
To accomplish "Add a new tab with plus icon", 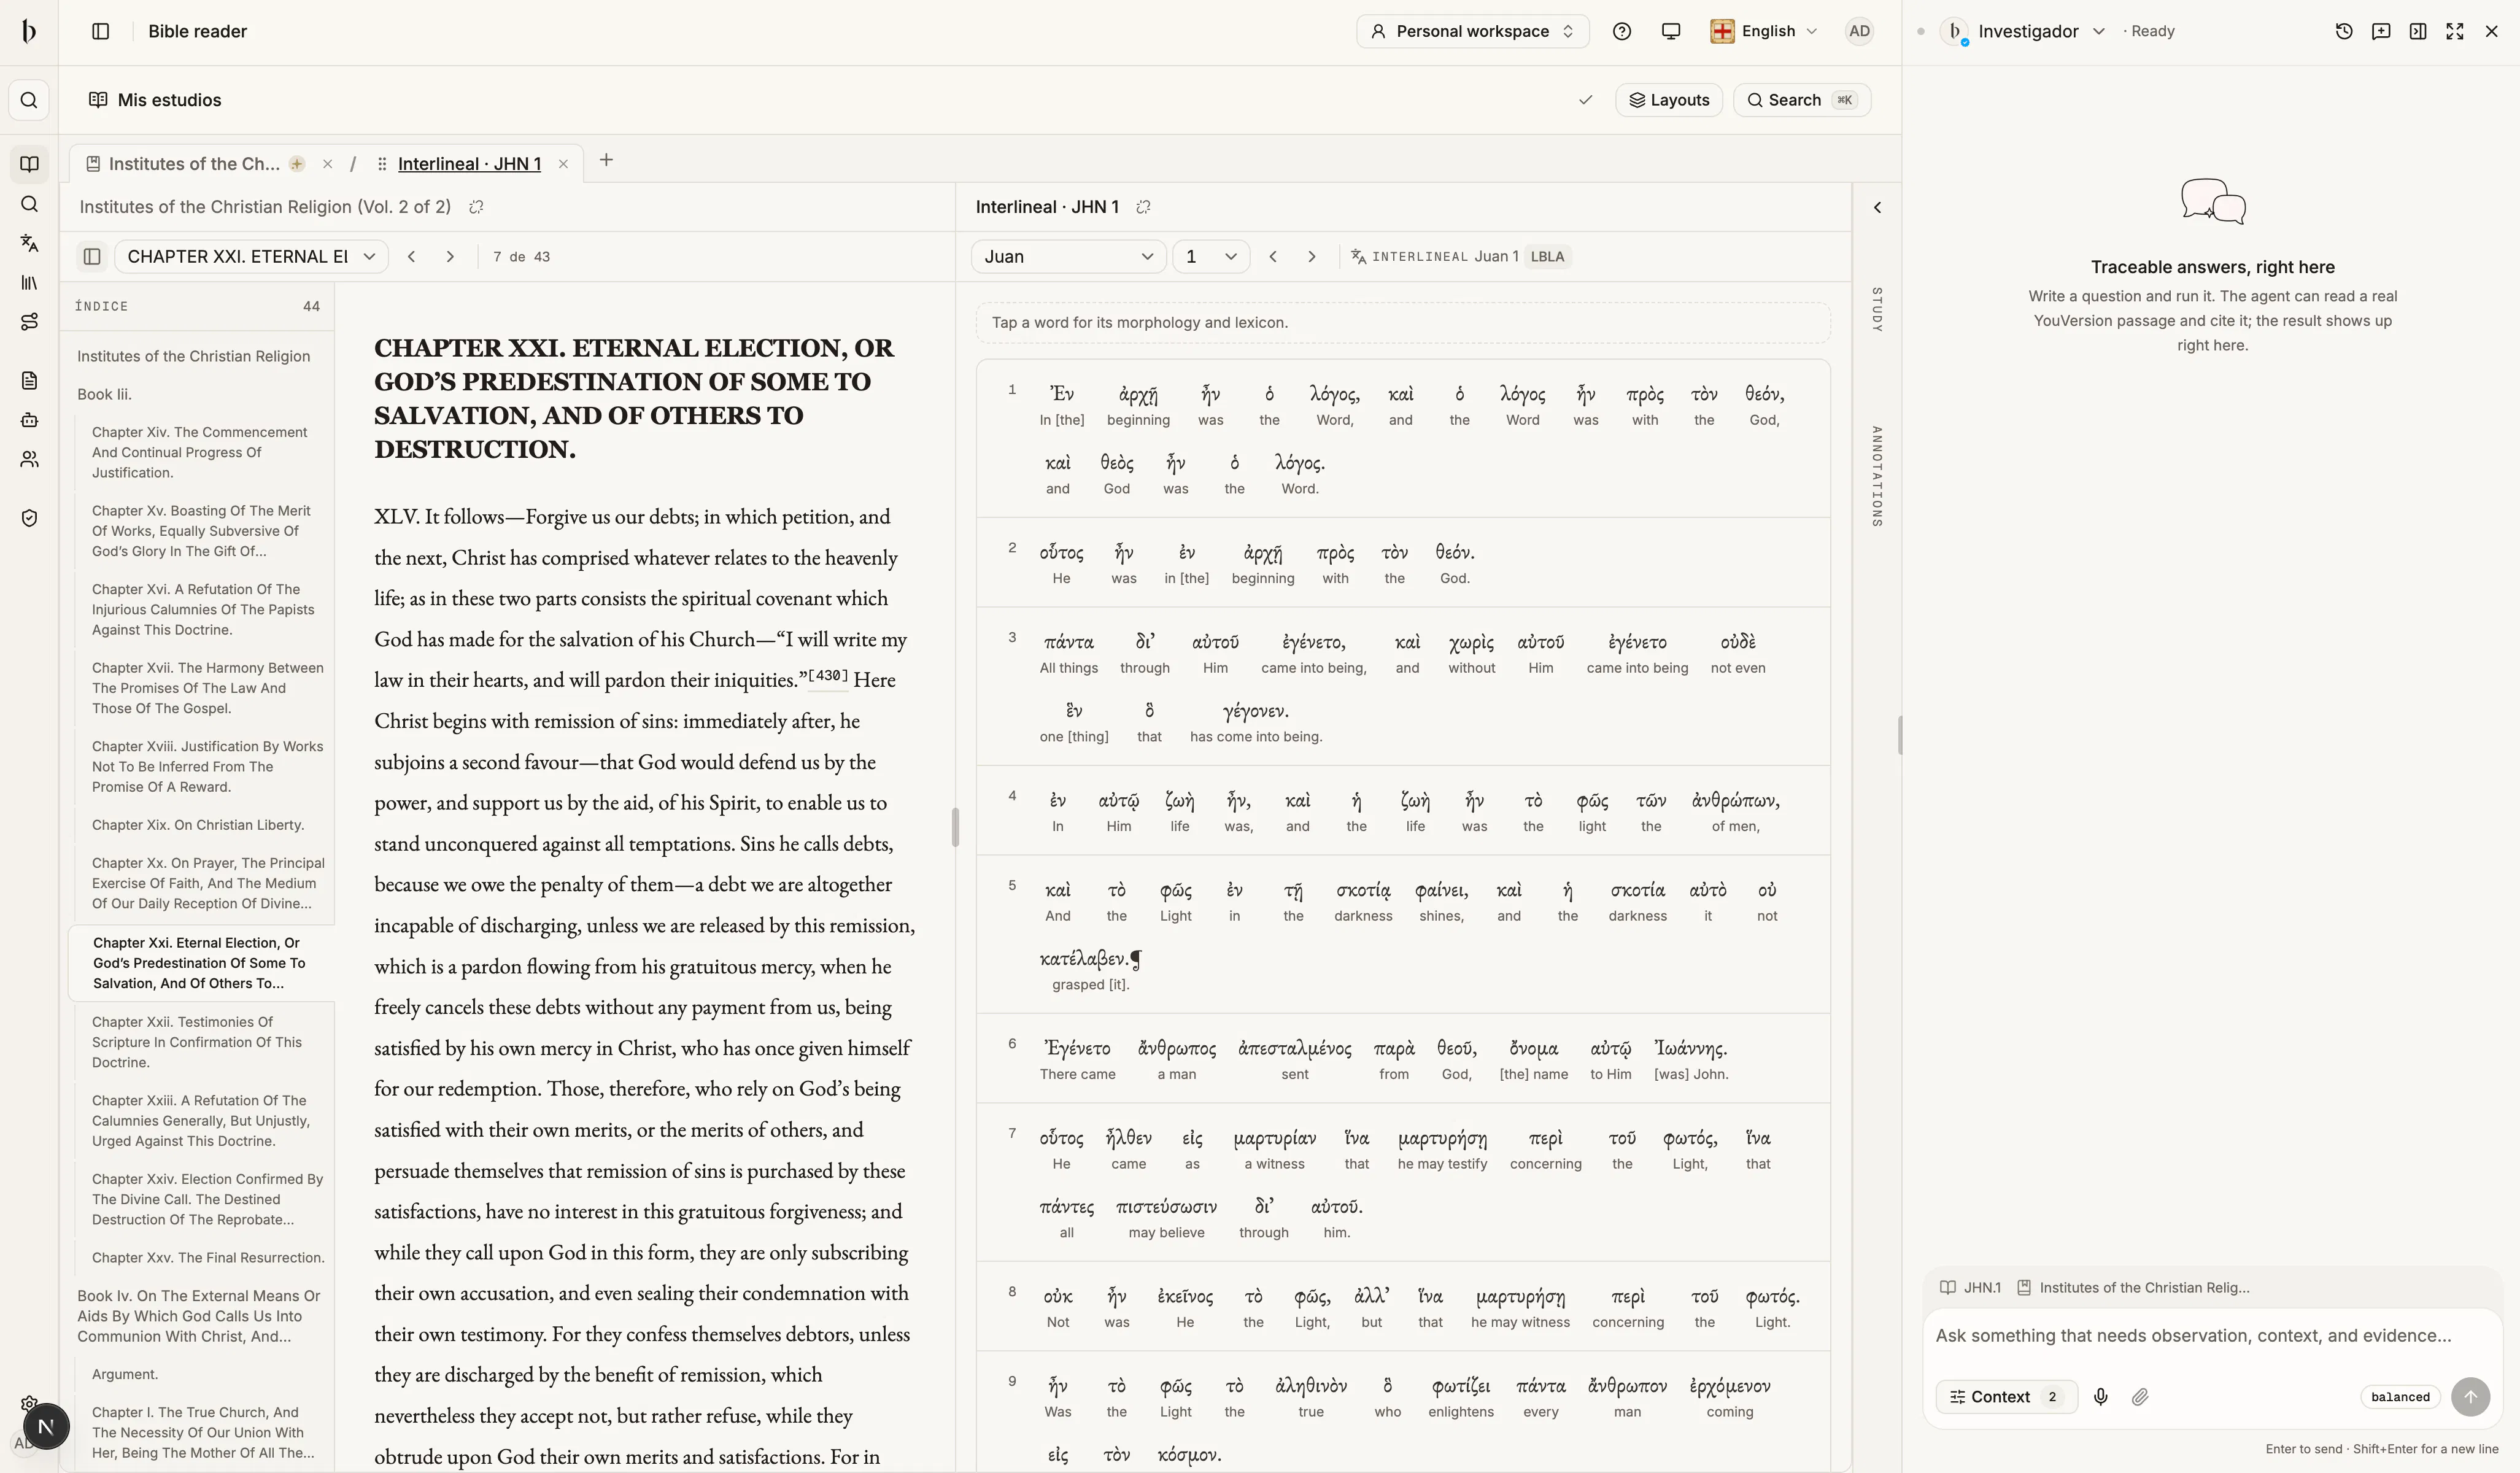I will [x=606, y=160].
